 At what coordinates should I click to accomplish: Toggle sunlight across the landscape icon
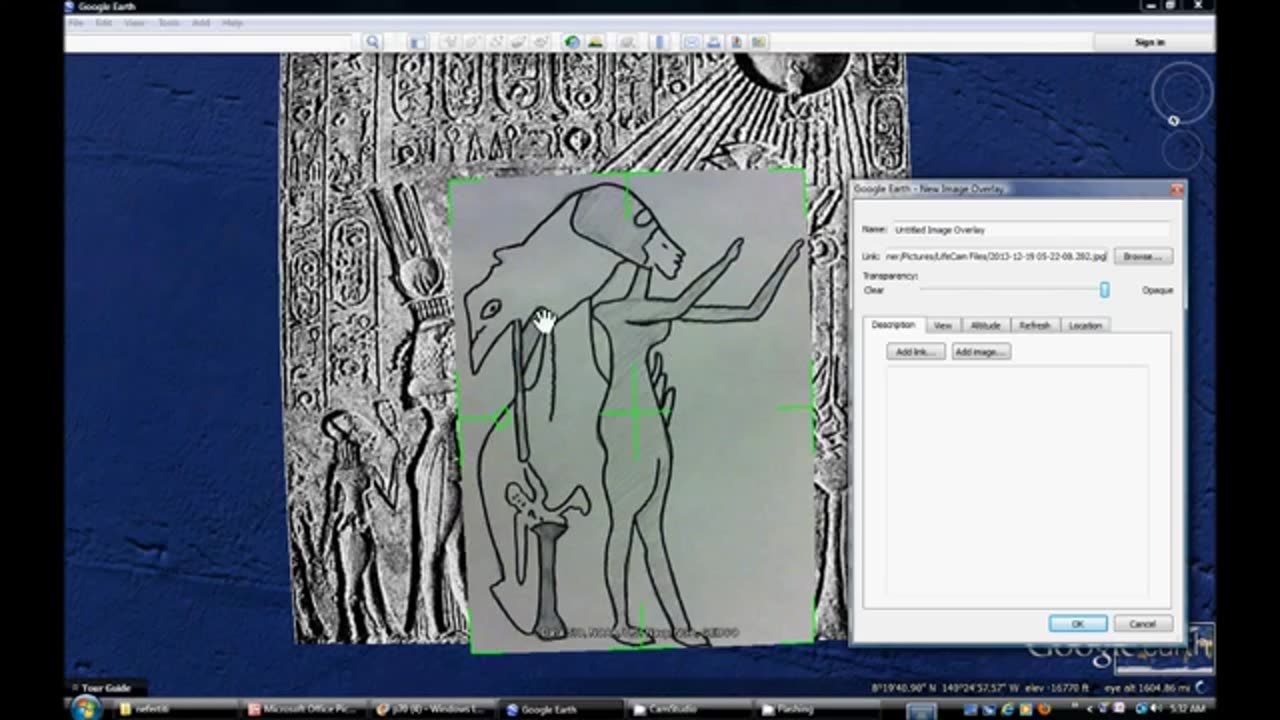(x=595, y=42)
